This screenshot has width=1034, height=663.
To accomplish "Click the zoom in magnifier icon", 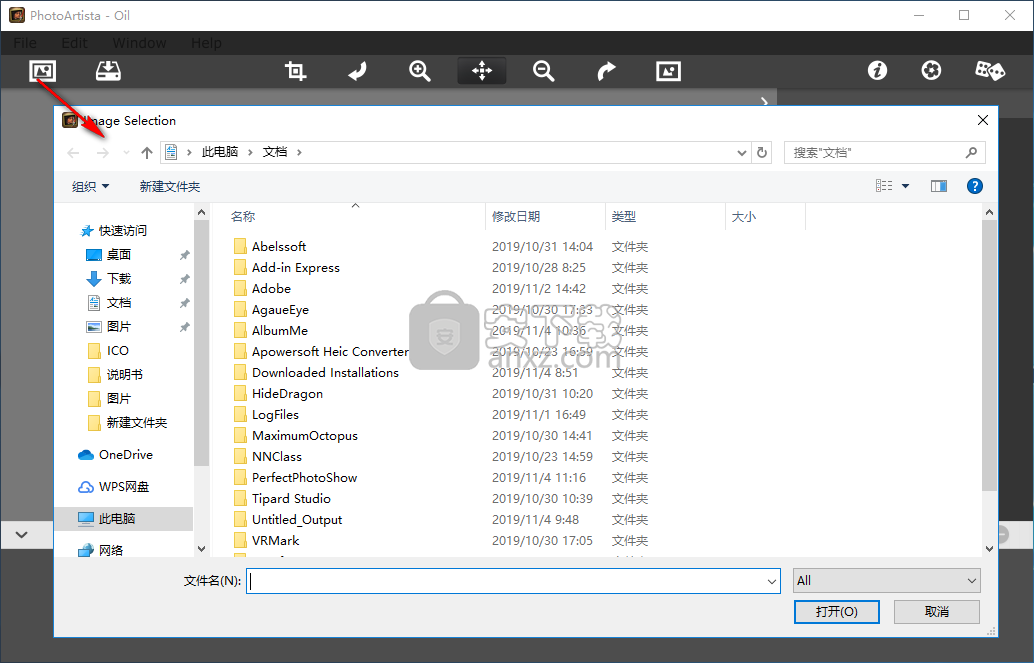I will (x=419, y=71).
